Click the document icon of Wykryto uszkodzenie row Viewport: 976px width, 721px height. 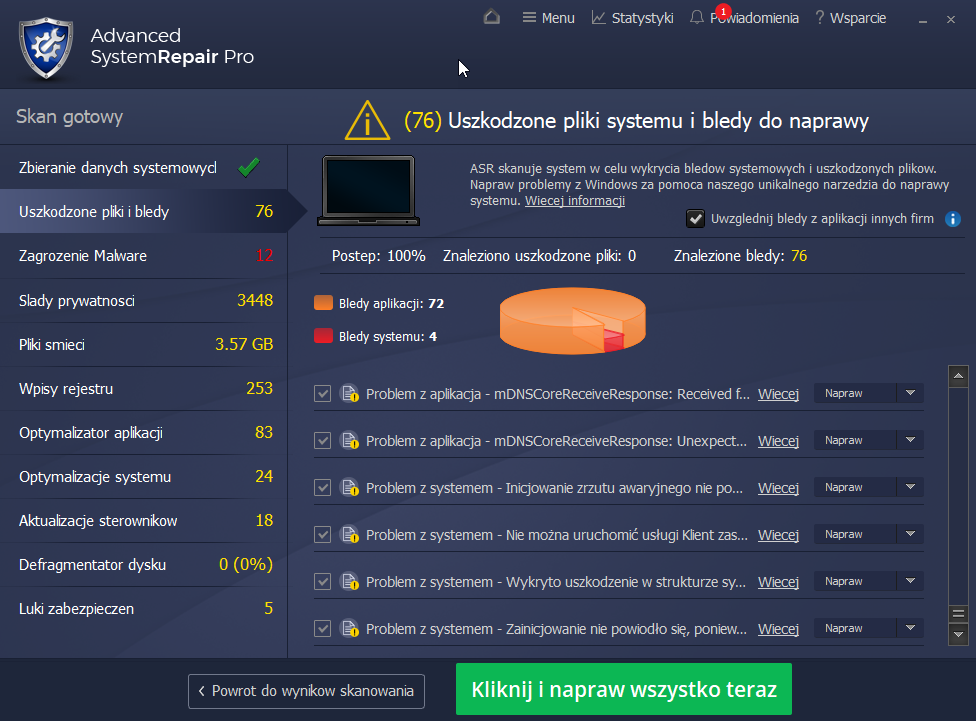click(x=350, y=582)
